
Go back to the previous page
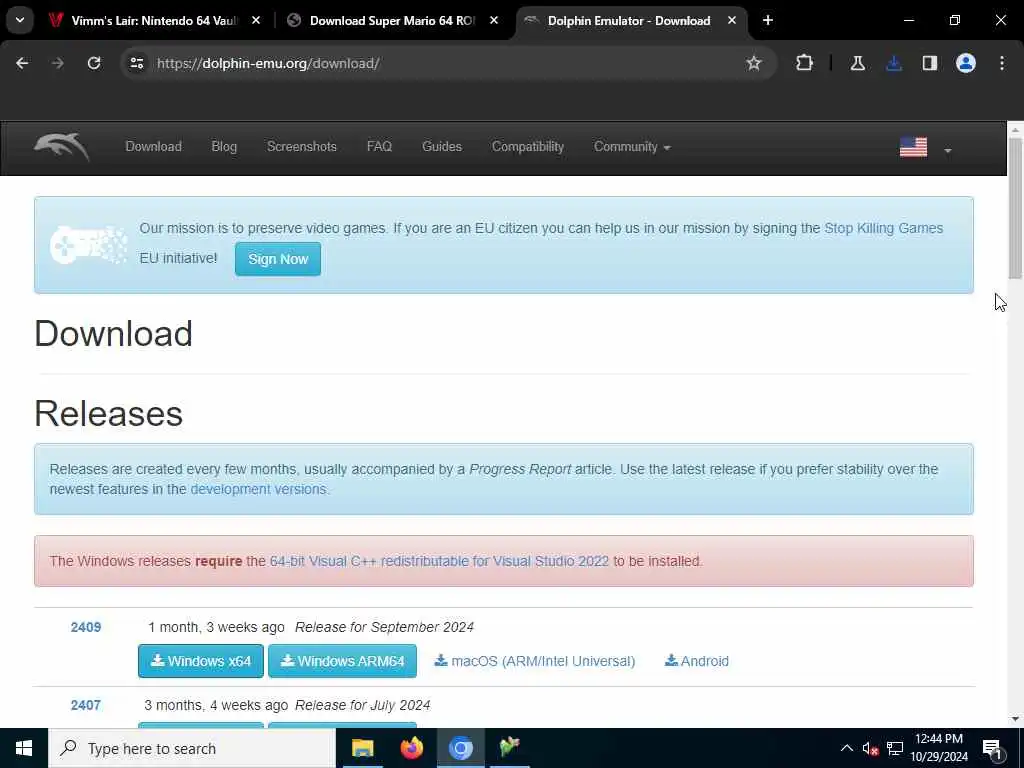(x=22, y=63)
